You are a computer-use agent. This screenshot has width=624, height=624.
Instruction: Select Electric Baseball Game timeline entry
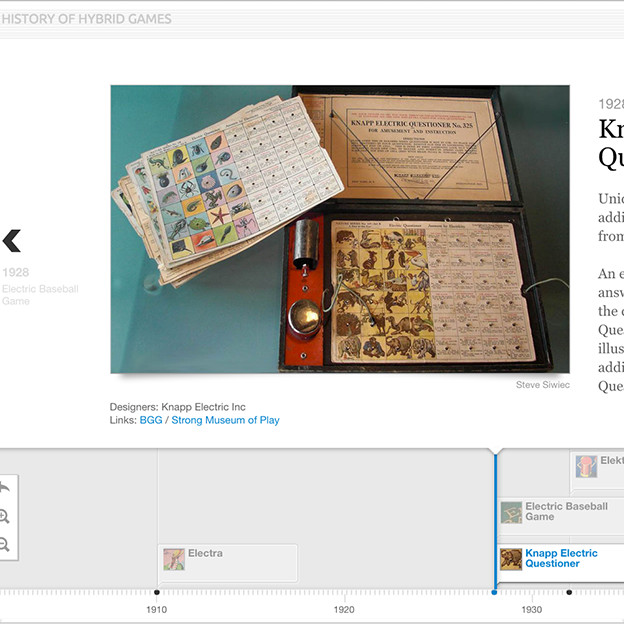click(x=561, y=517)
